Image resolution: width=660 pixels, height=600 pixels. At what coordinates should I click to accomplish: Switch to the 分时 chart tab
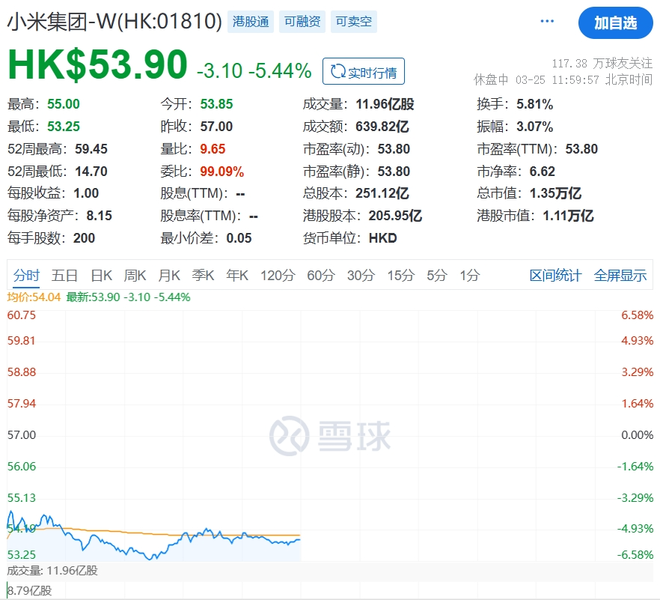click(x=26, y=275)
